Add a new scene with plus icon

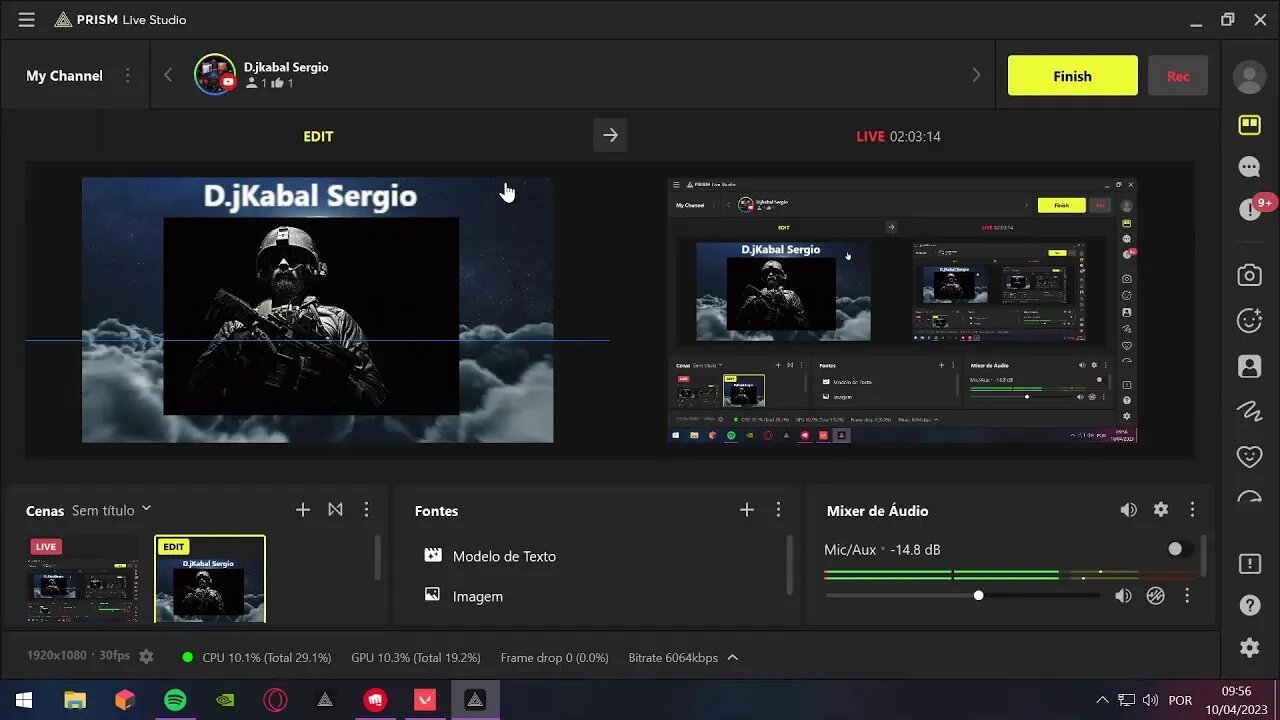[x=303, y=510]
